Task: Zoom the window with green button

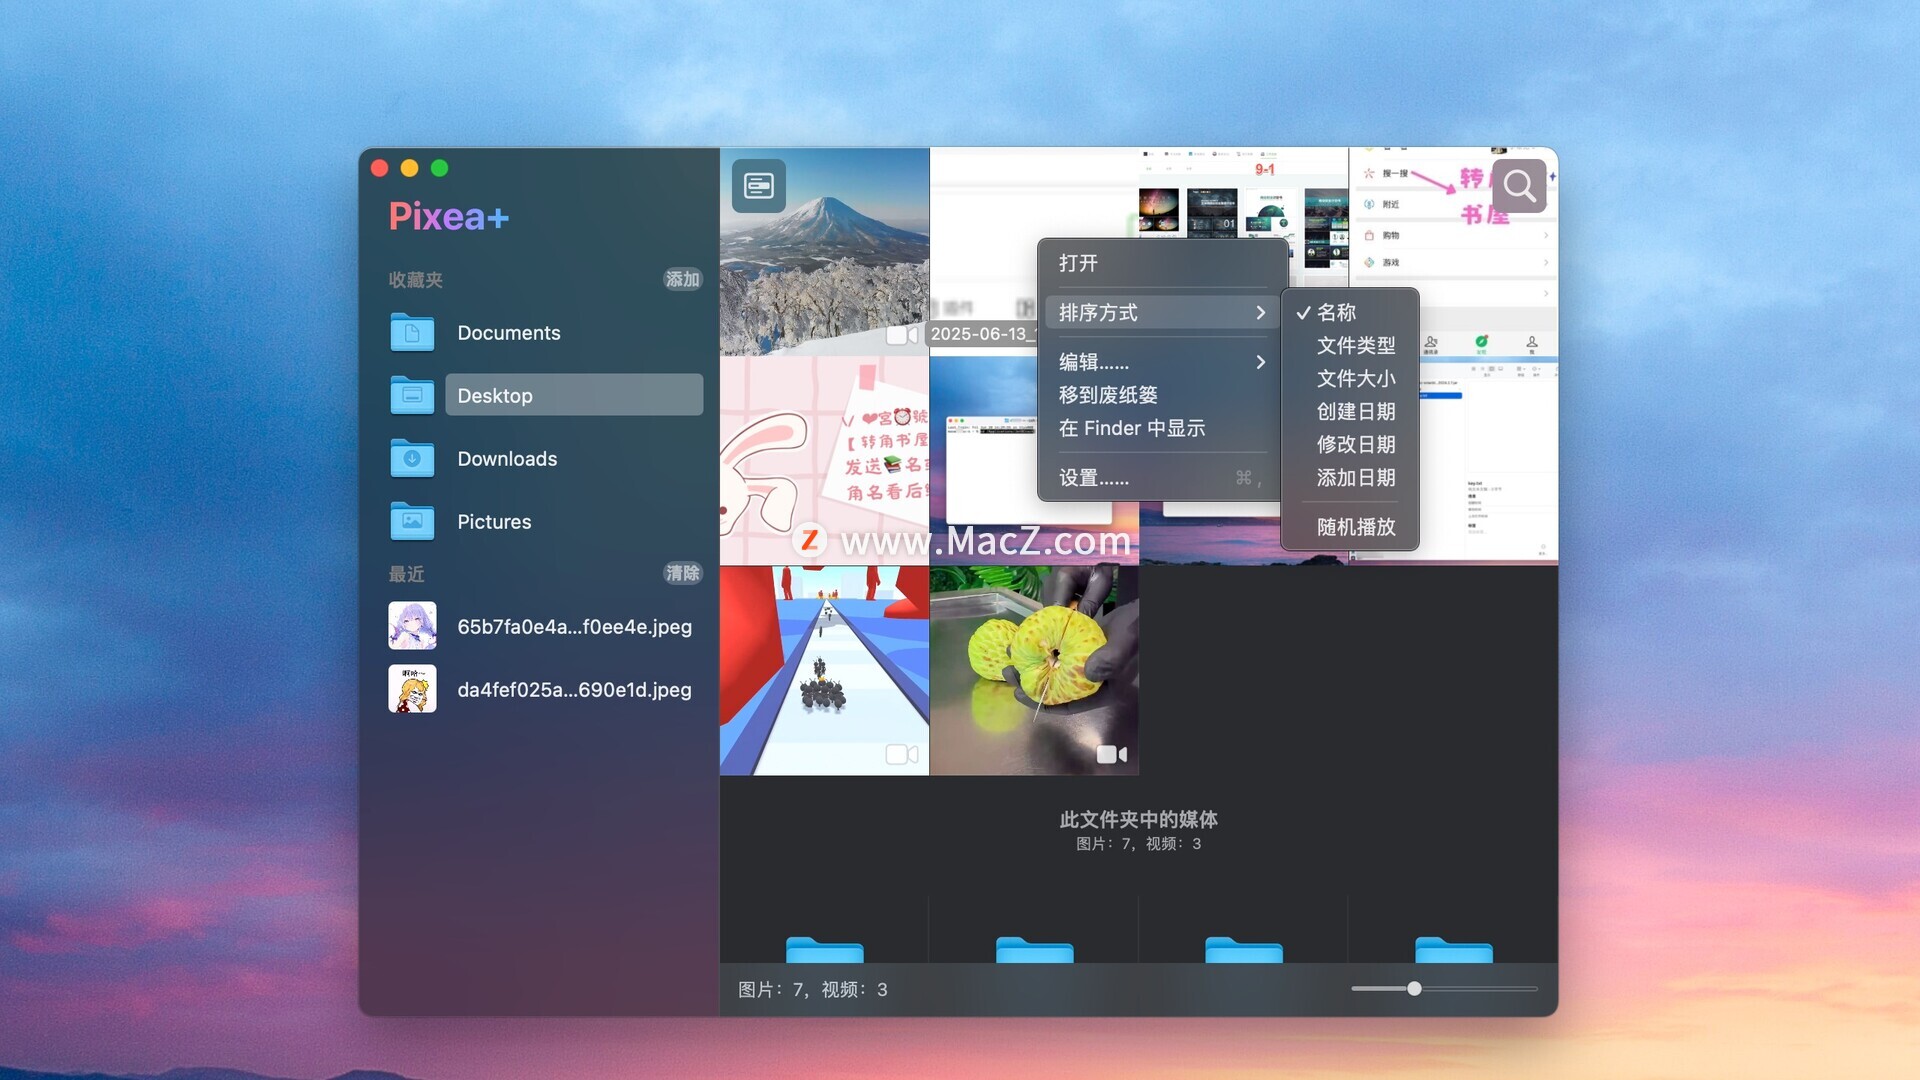Action: [x=439, y=168]
